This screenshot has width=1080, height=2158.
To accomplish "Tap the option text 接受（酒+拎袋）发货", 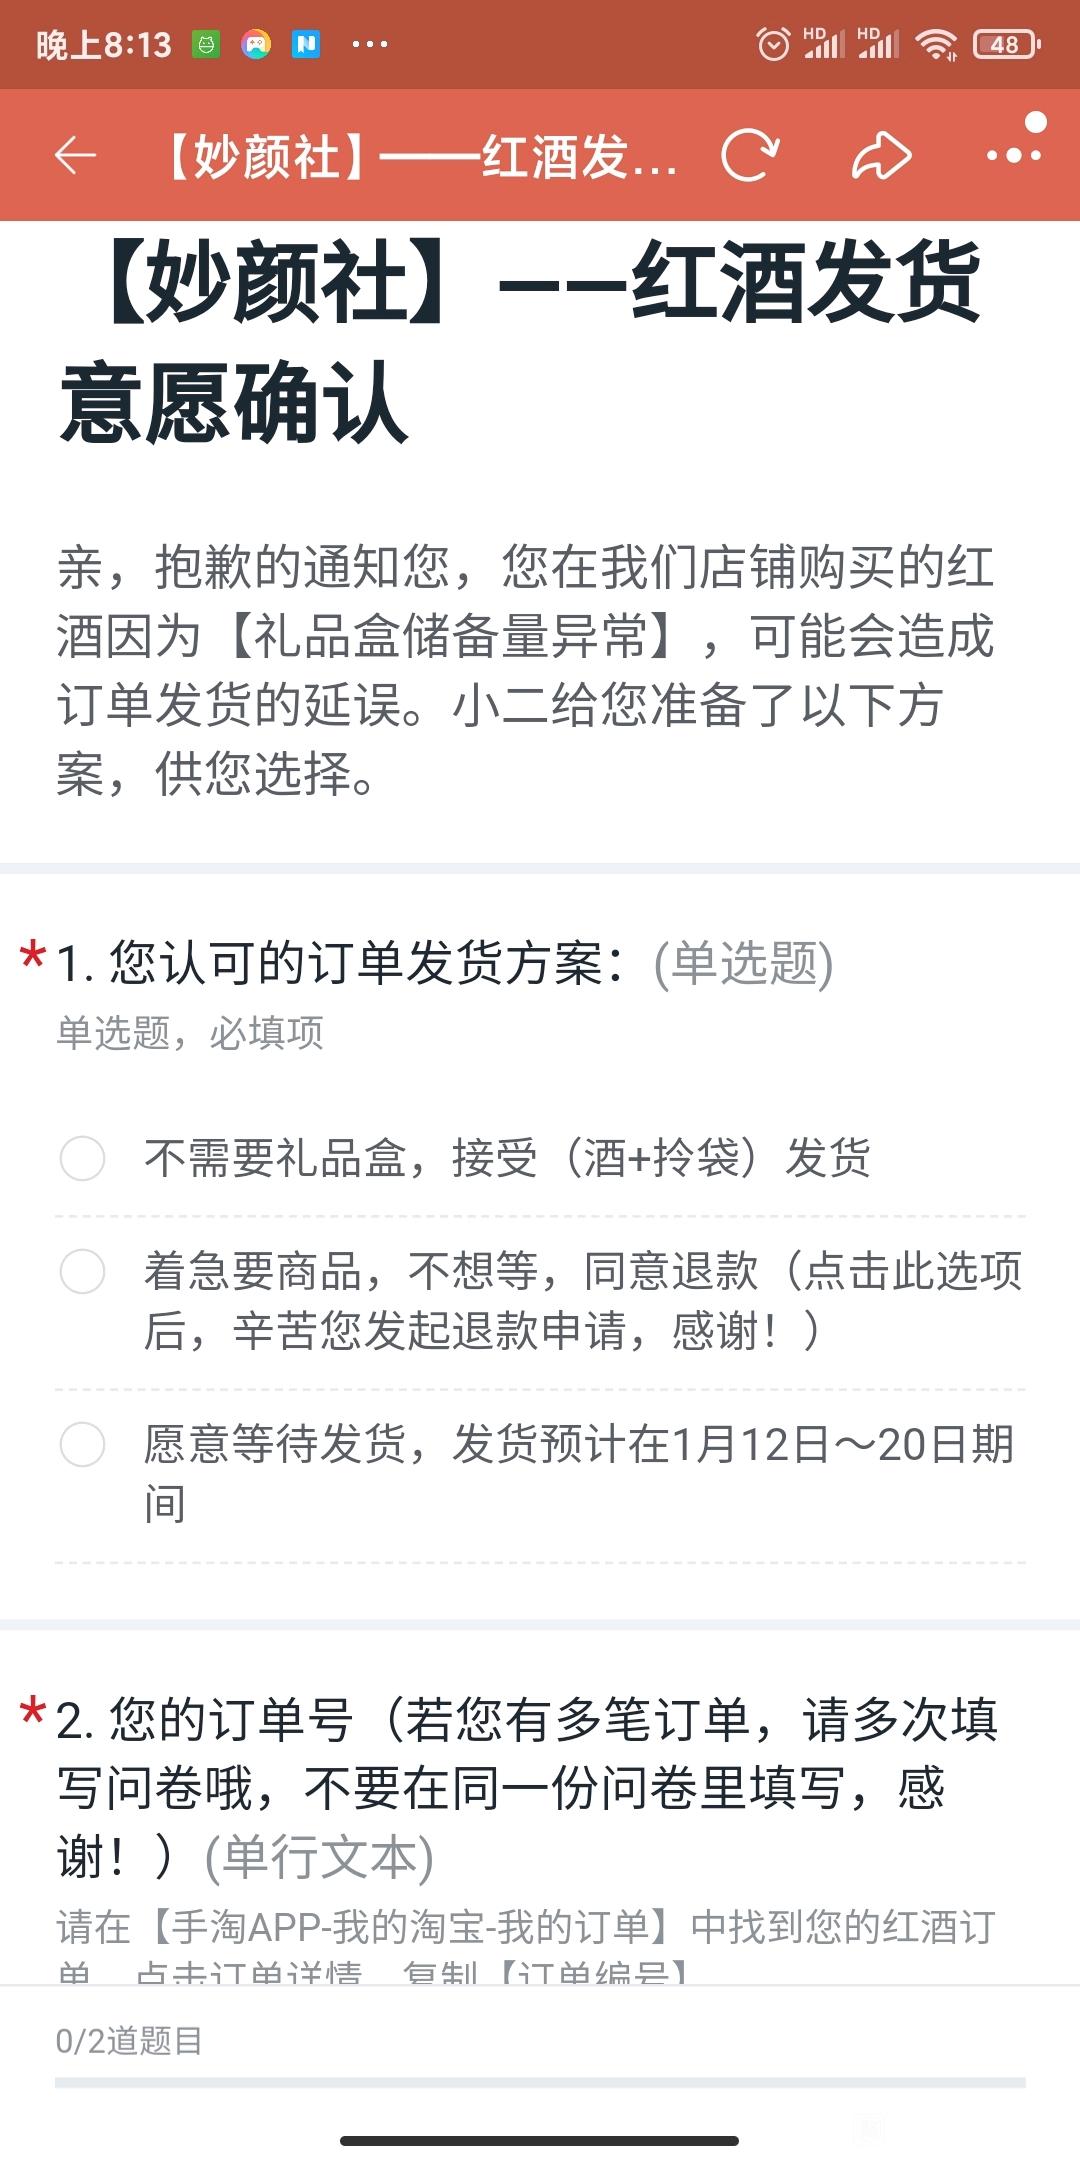I will point(661,1158).
